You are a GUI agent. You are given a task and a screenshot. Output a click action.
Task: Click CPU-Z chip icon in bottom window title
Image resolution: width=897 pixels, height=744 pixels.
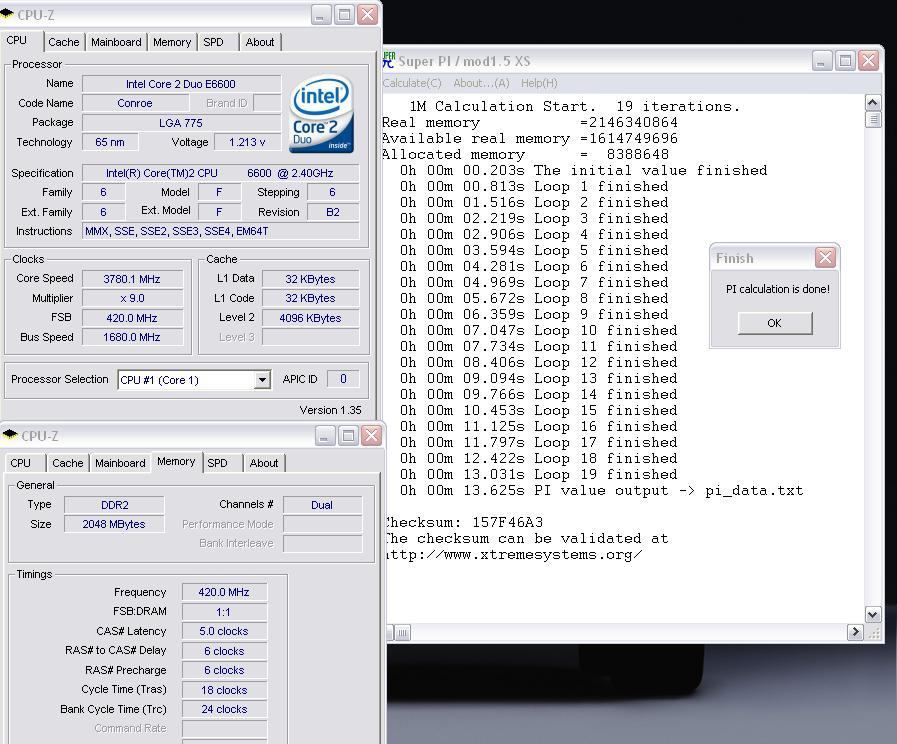tap(10, 435)
